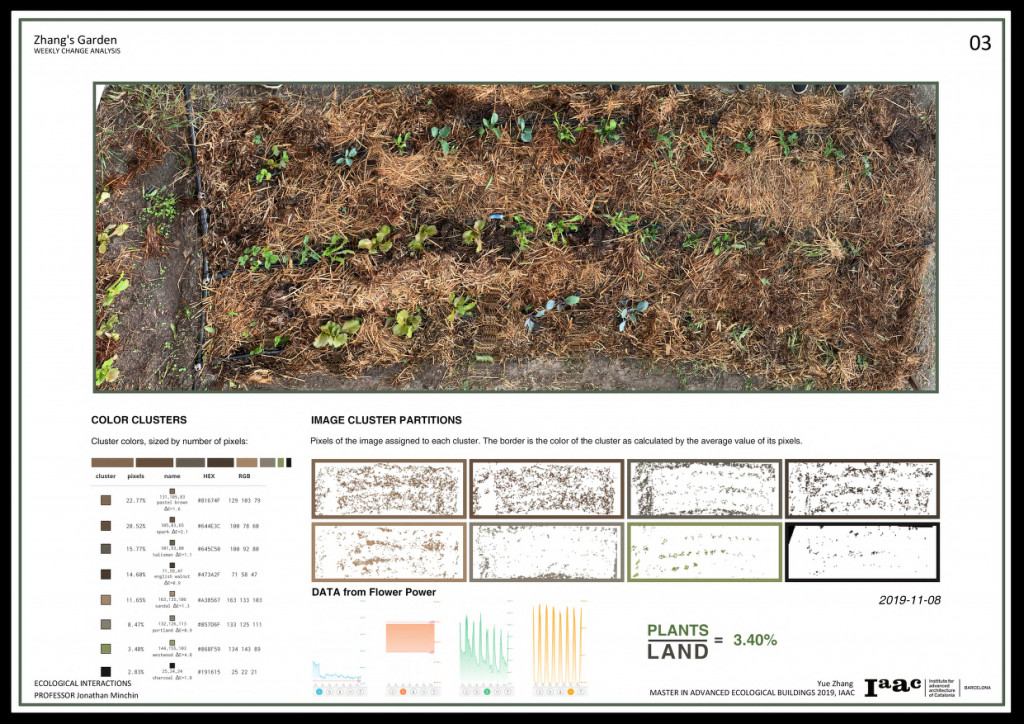
Task: Click the orange dot under second chart
Action: tap(403, 691)
